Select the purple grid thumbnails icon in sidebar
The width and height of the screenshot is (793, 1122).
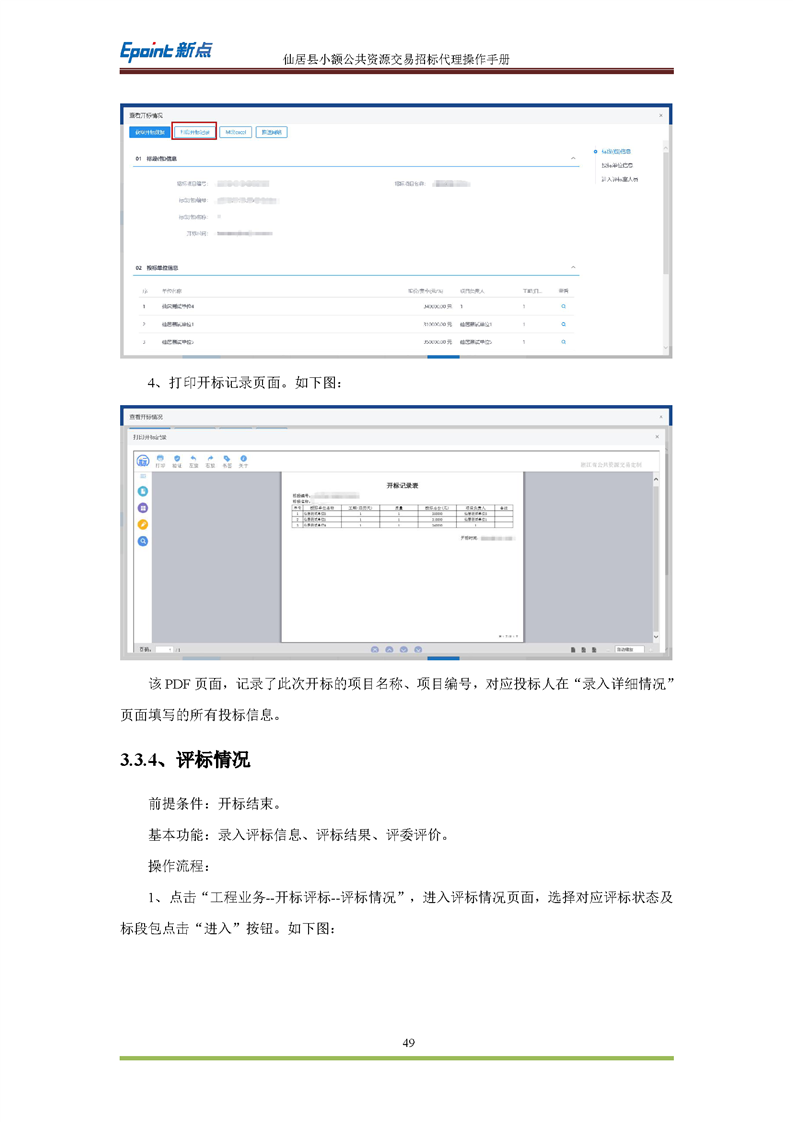pyautogui.click(x=143, y=508)
